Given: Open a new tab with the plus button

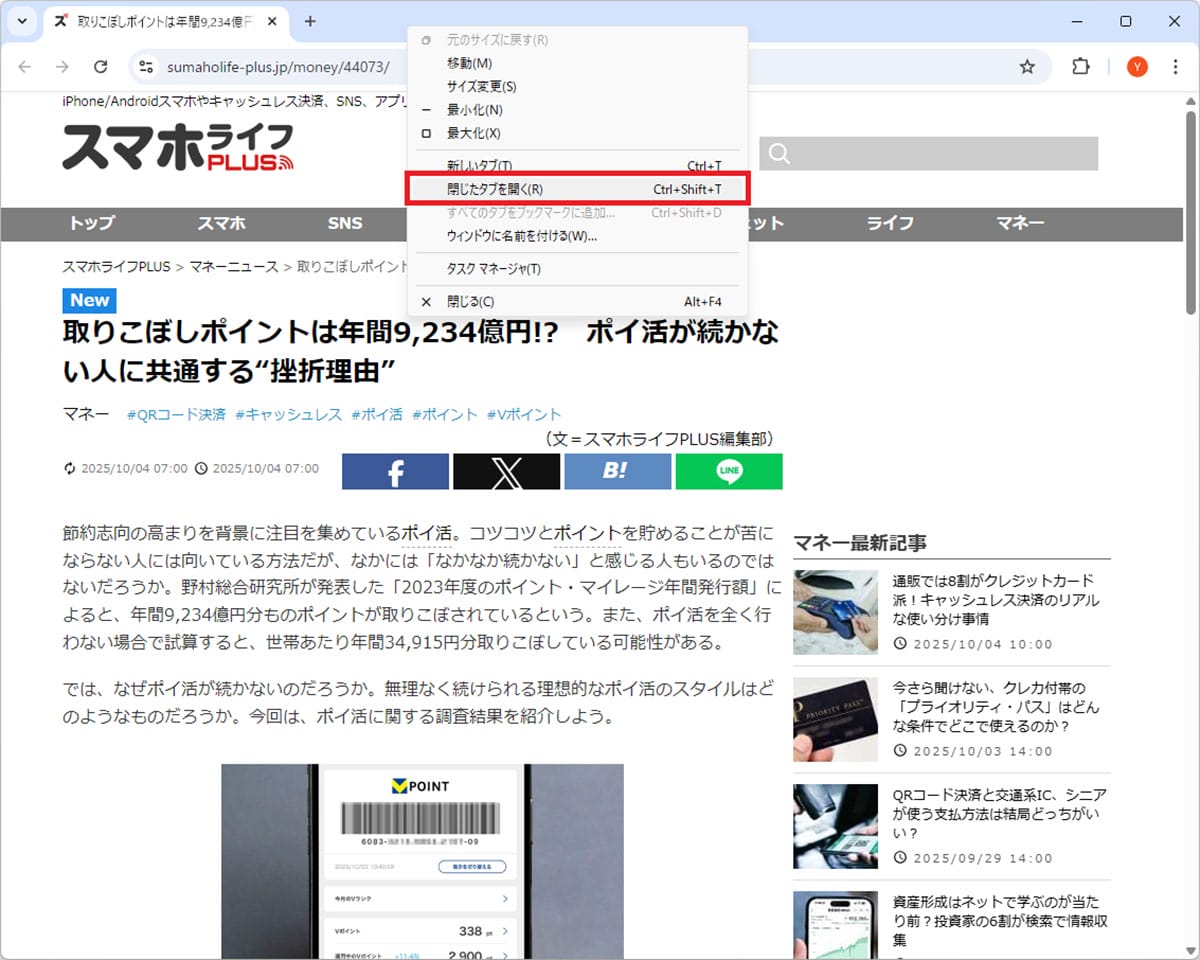Looking at the screenshot, I should 310,21.
